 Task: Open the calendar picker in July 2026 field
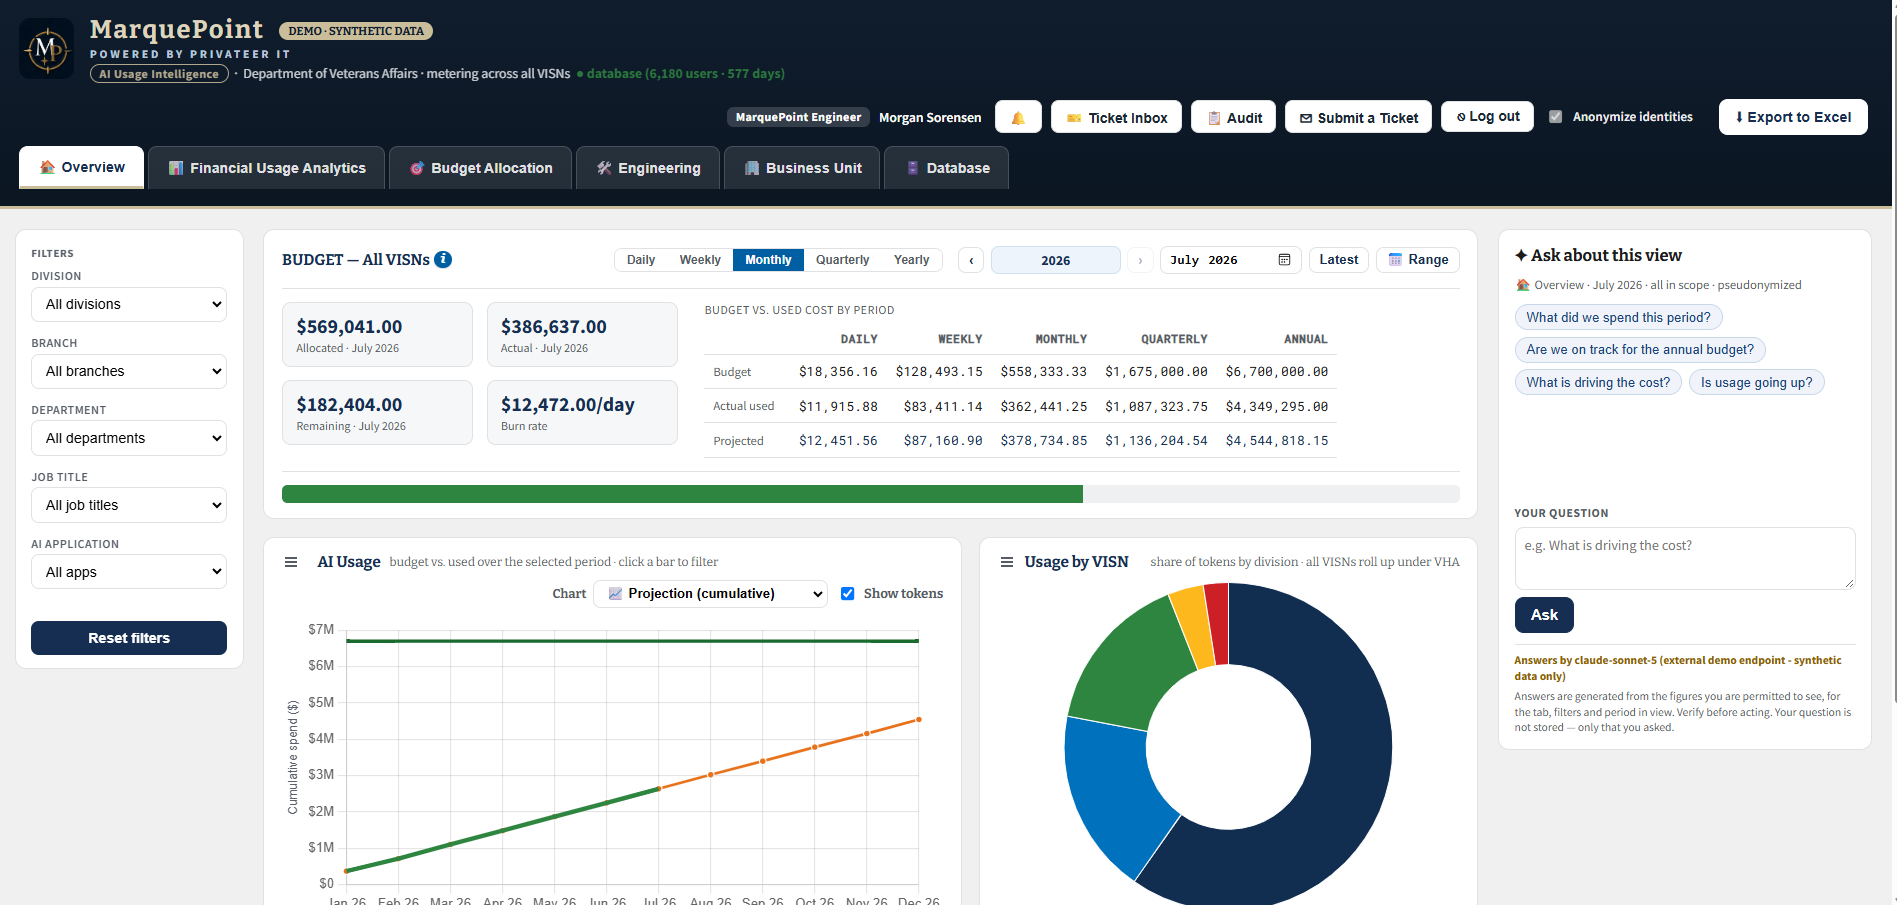pos(1284,260)
